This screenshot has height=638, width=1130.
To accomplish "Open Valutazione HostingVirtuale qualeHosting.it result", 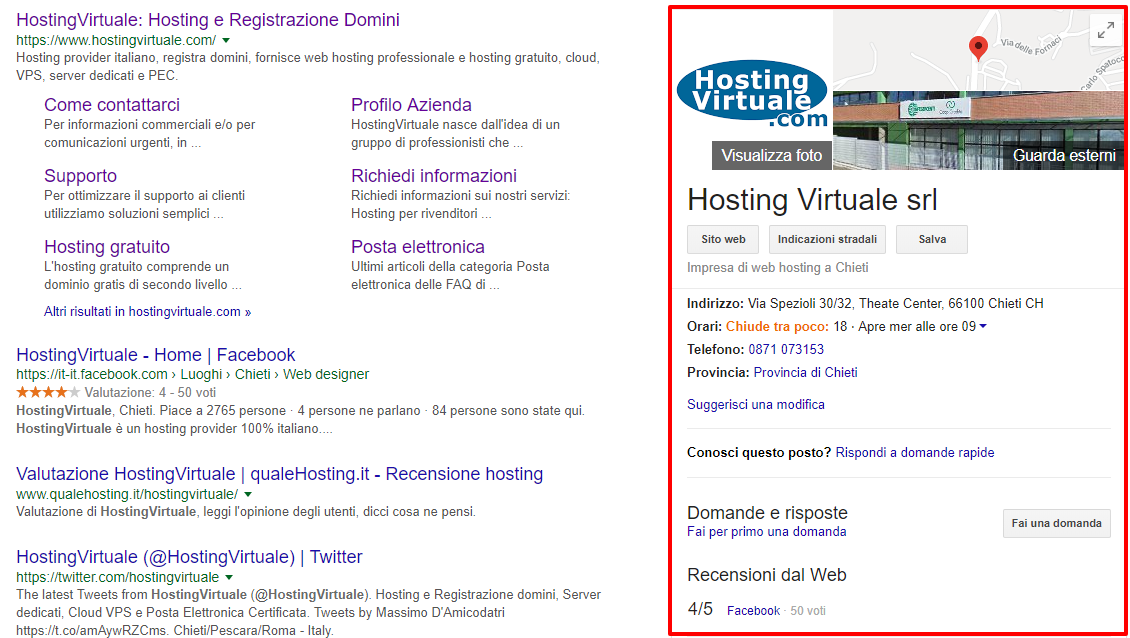I will (x=280, y=474).
